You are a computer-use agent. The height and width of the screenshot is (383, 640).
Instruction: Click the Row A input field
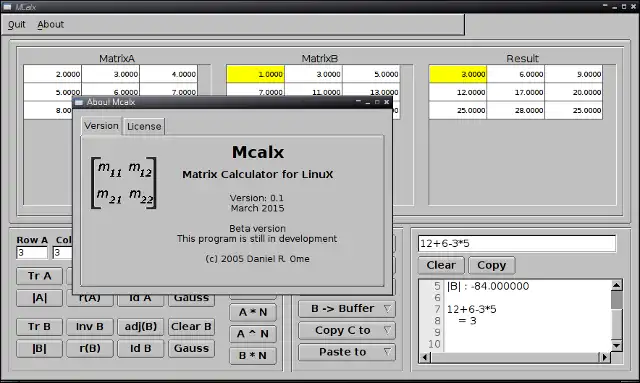tap(32, 253)
